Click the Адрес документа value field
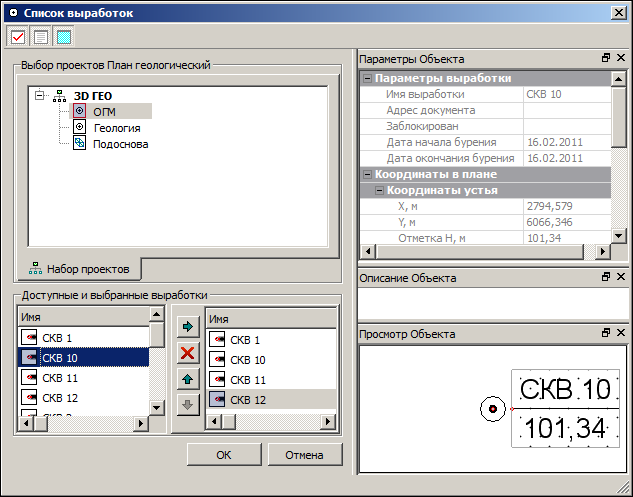Image resolution: width=633 pixels, height=497 pixels. click(567, 110)
